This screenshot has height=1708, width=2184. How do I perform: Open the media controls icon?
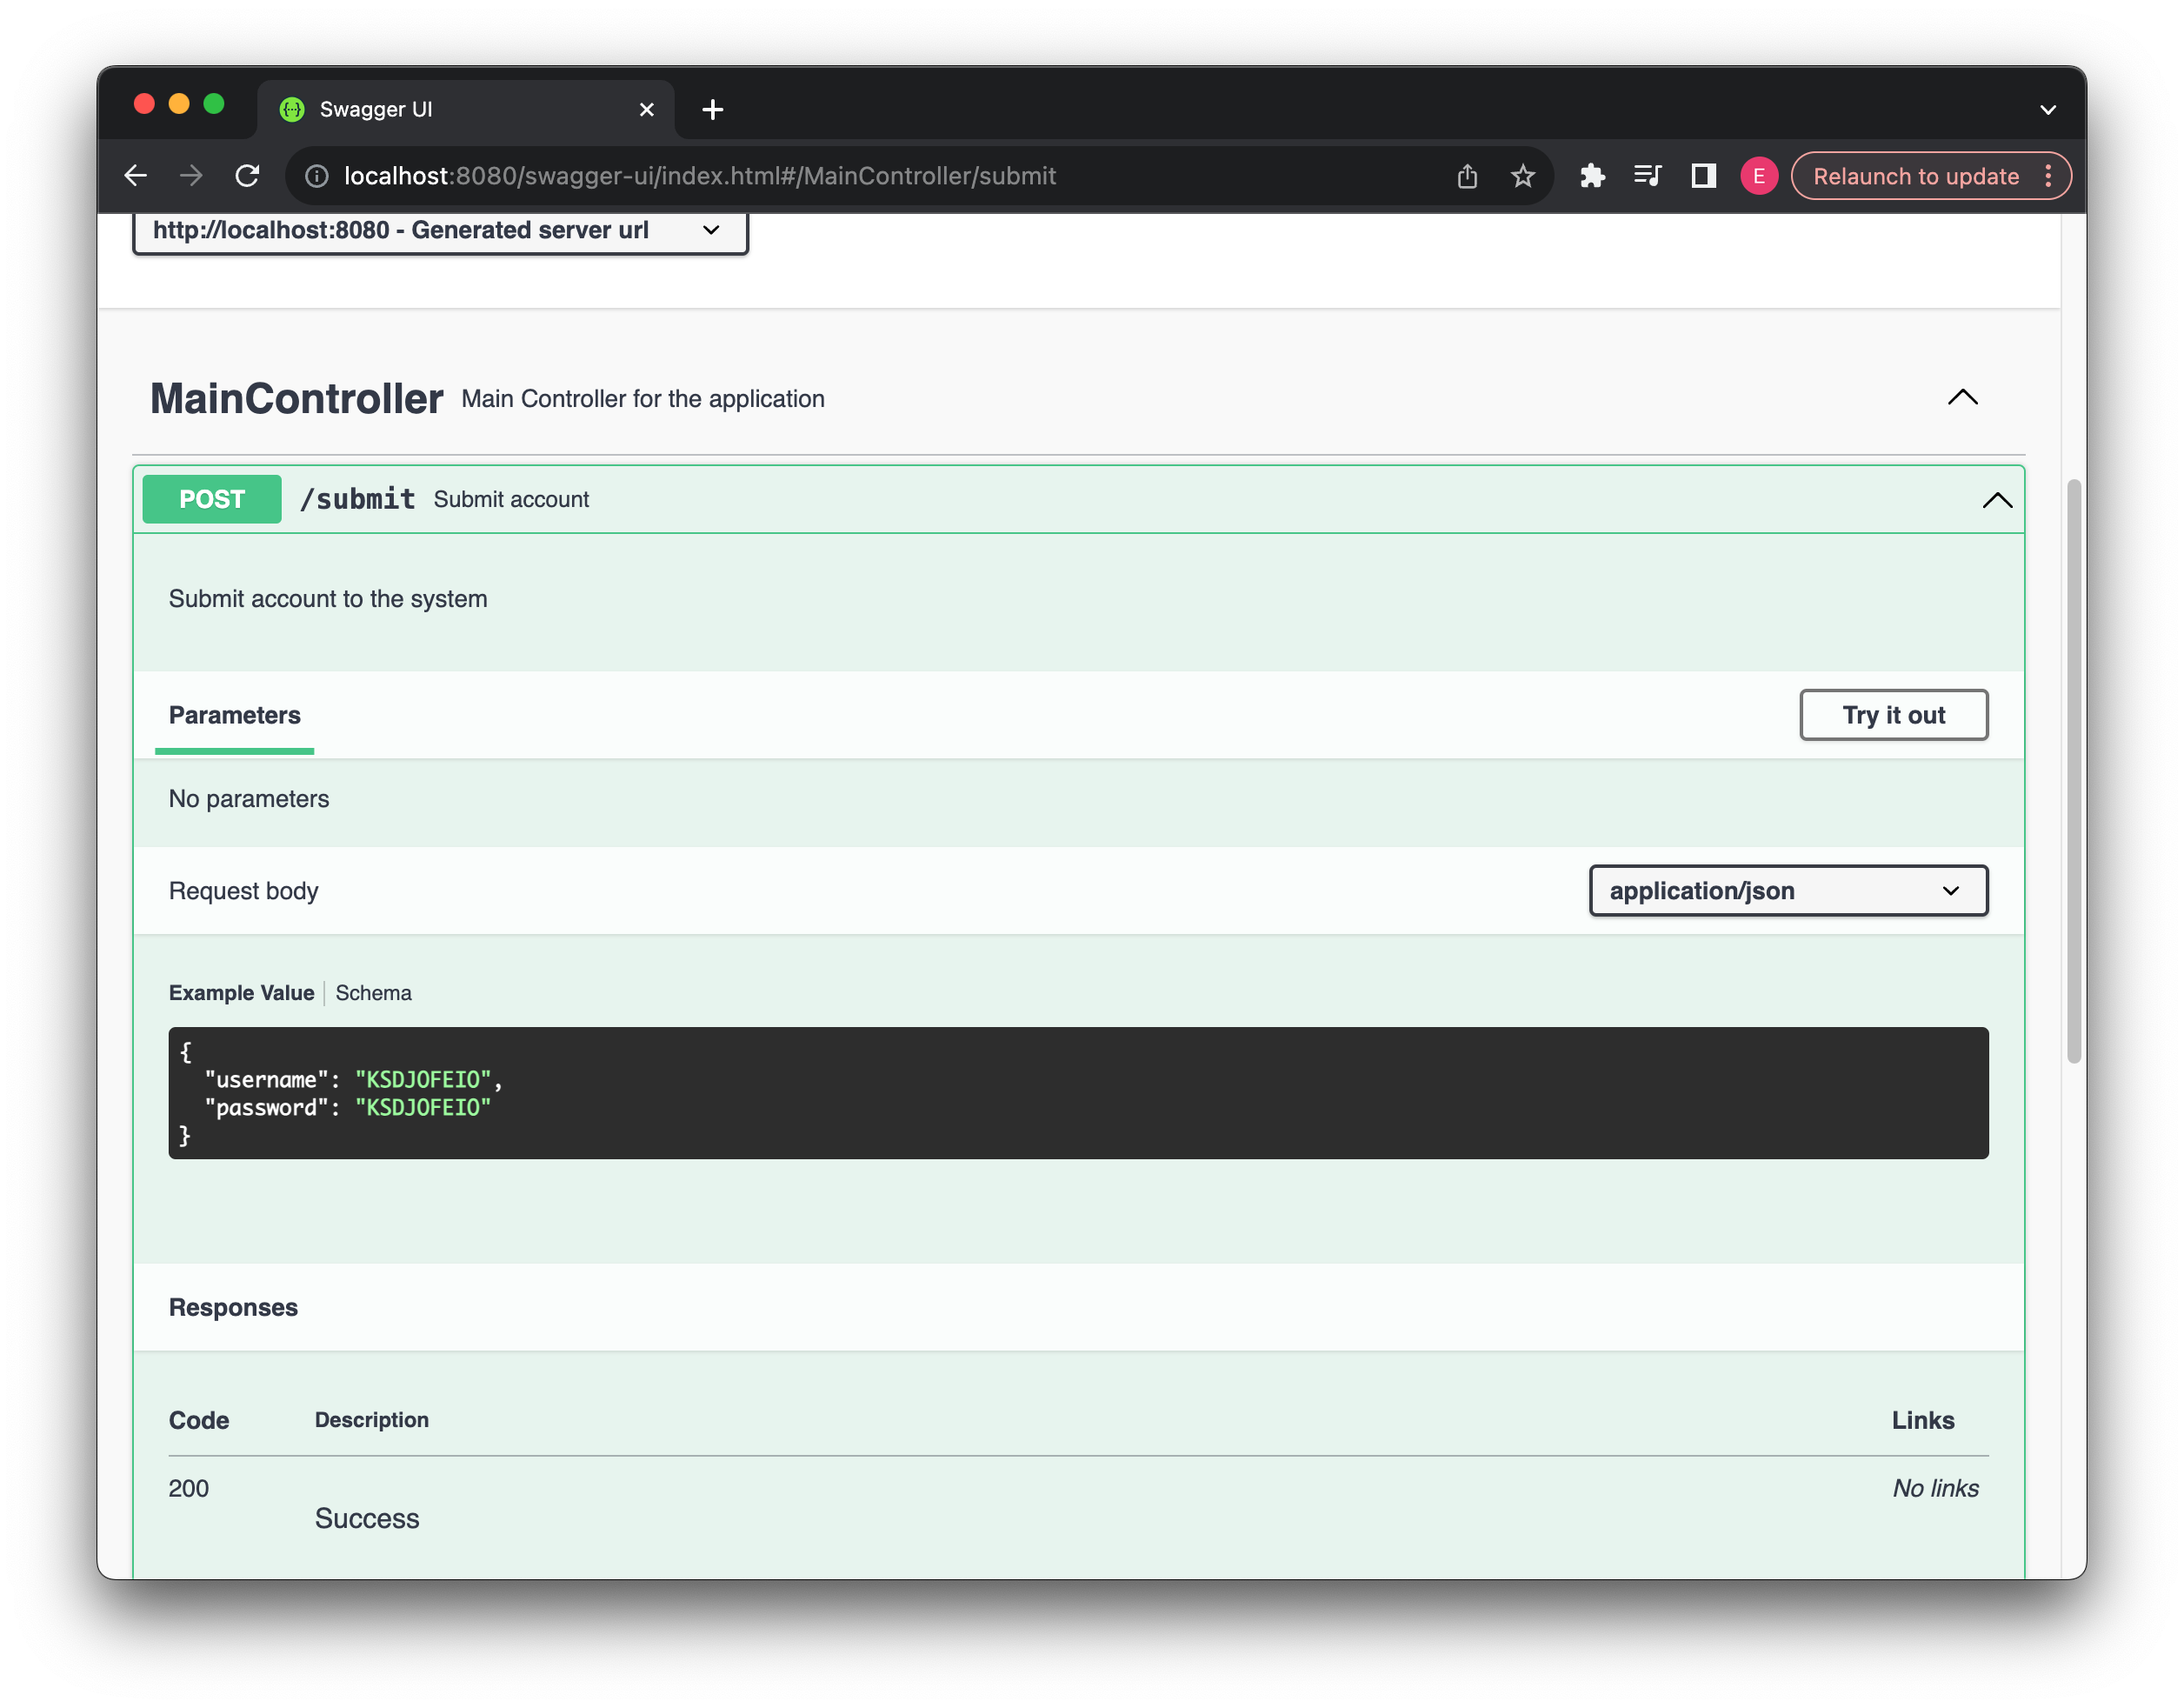[1647, 176]
